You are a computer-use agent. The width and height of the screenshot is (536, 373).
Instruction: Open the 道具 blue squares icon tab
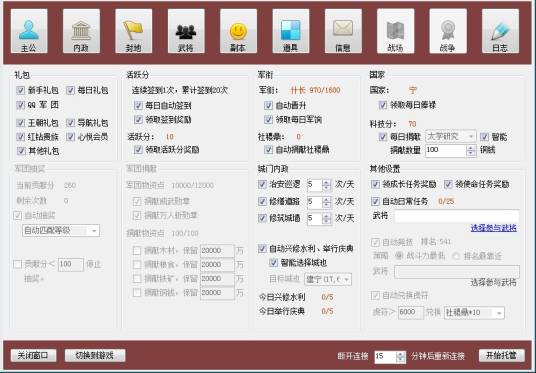291,31
